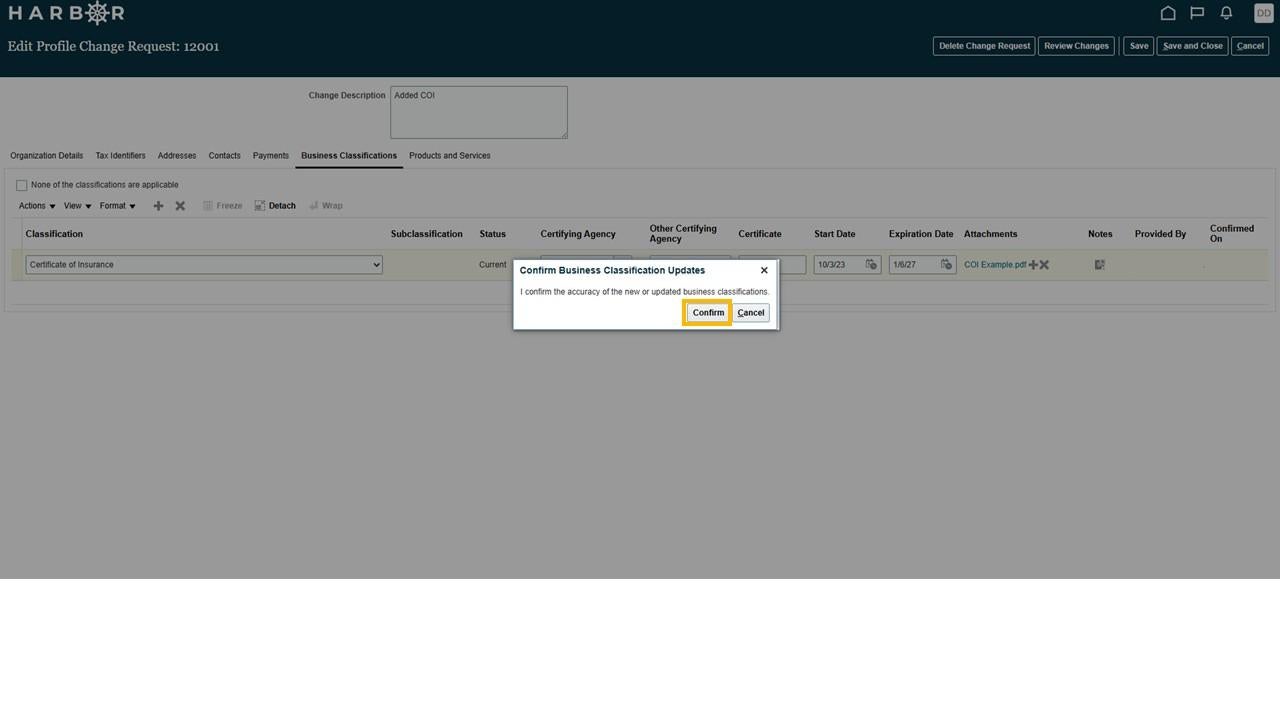Close the confirm dialog with X

pos(764,270)
